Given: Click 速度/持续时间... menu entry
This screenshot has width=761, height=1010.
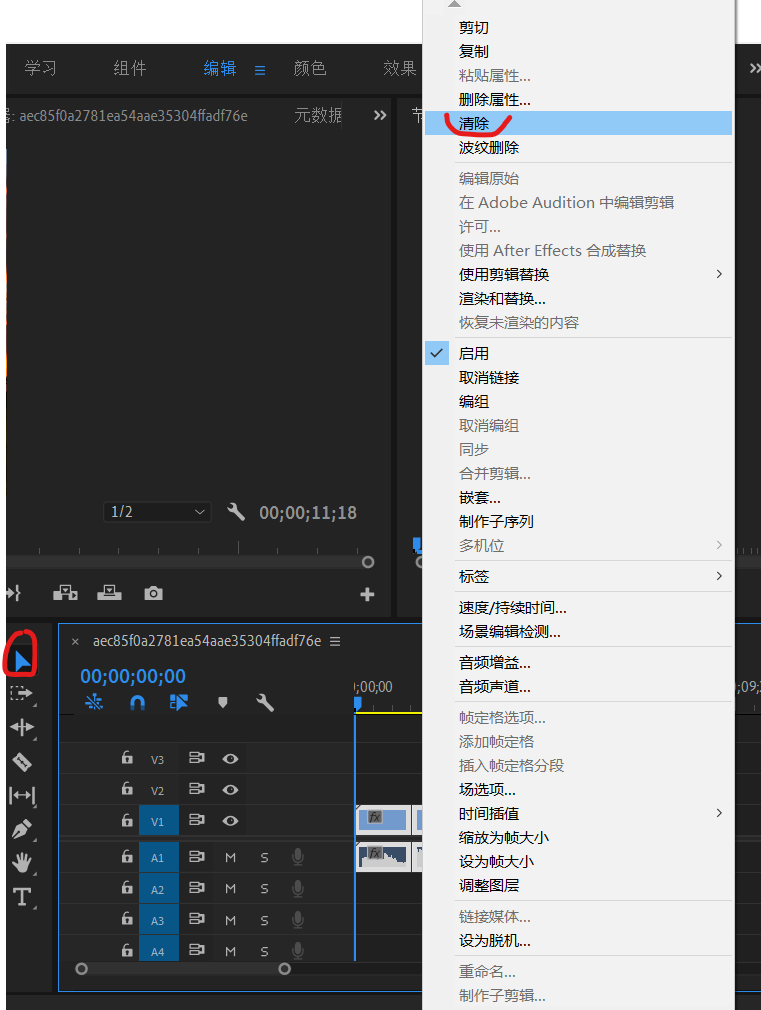Looking at the screenshot, I should tap(513, 608).
